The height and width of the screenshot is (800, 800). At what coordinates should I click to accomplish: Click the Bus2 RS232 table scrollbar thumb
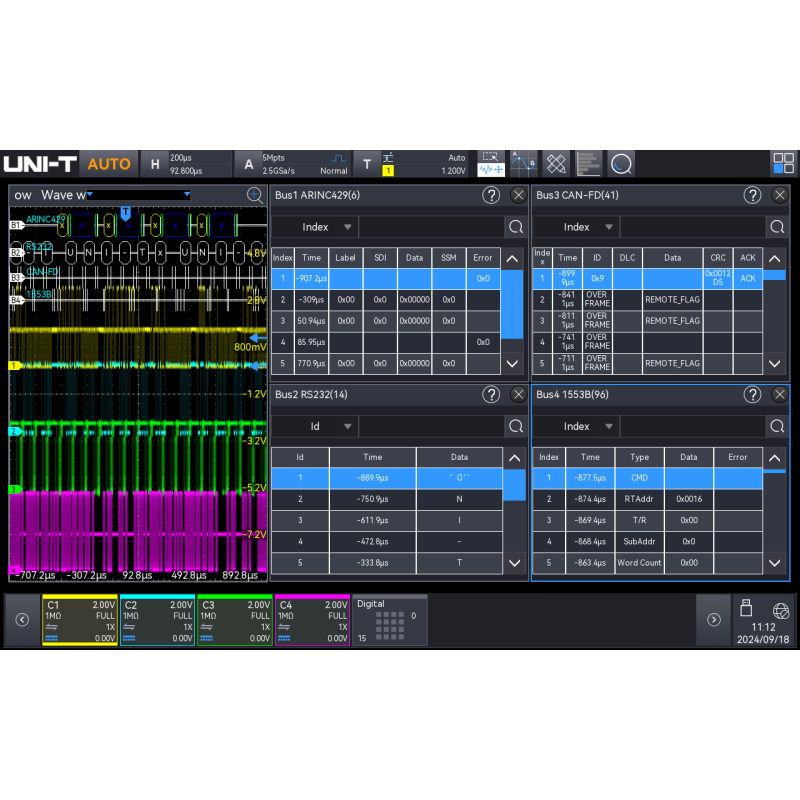(514, 485)
